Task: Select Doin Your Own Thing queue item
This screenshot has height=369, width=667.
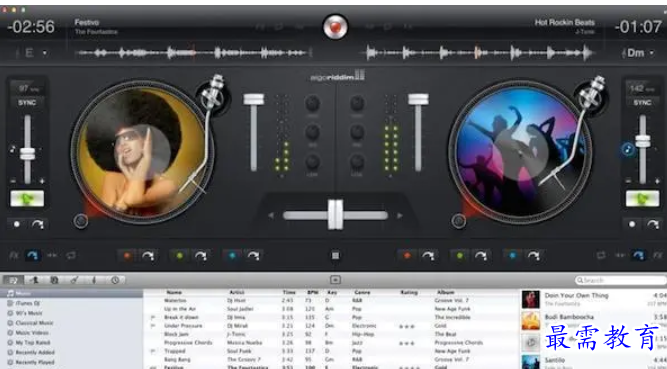Action: [594, 299]
